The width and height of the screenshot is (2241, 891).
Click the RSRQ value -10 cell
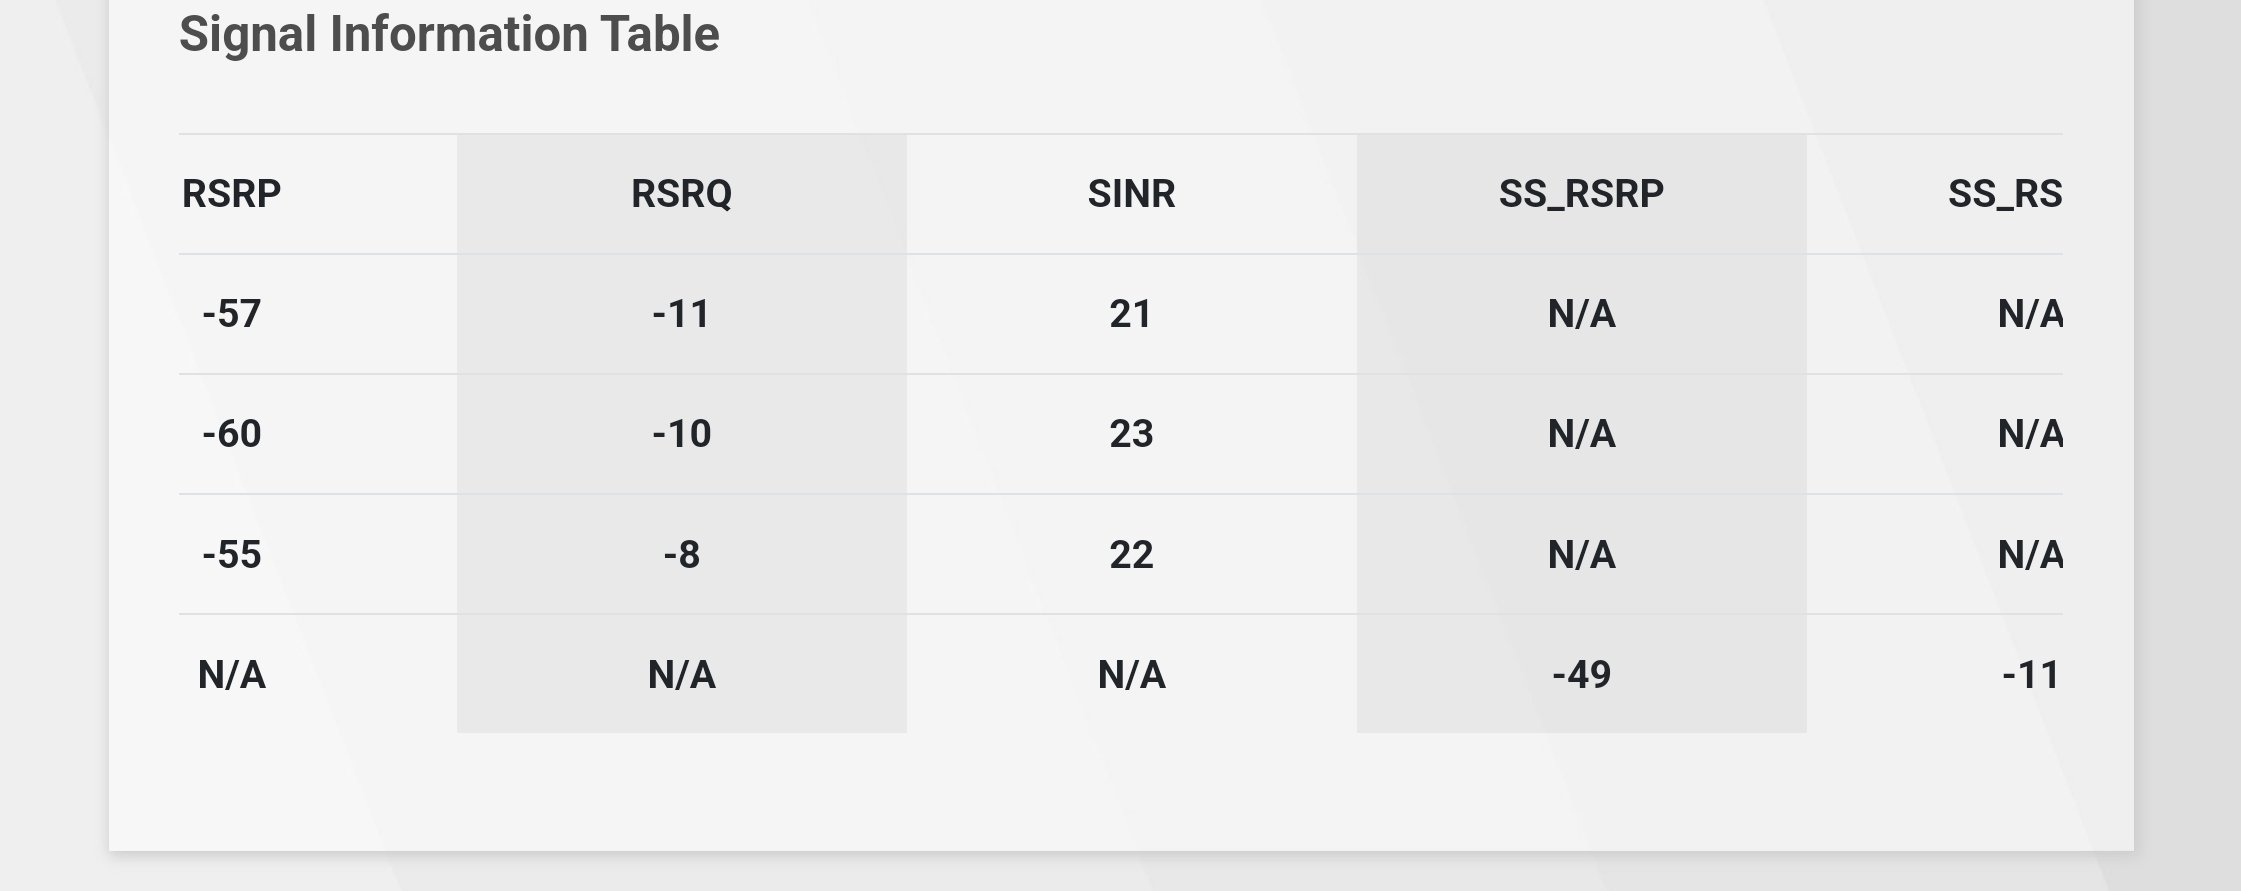681,434
